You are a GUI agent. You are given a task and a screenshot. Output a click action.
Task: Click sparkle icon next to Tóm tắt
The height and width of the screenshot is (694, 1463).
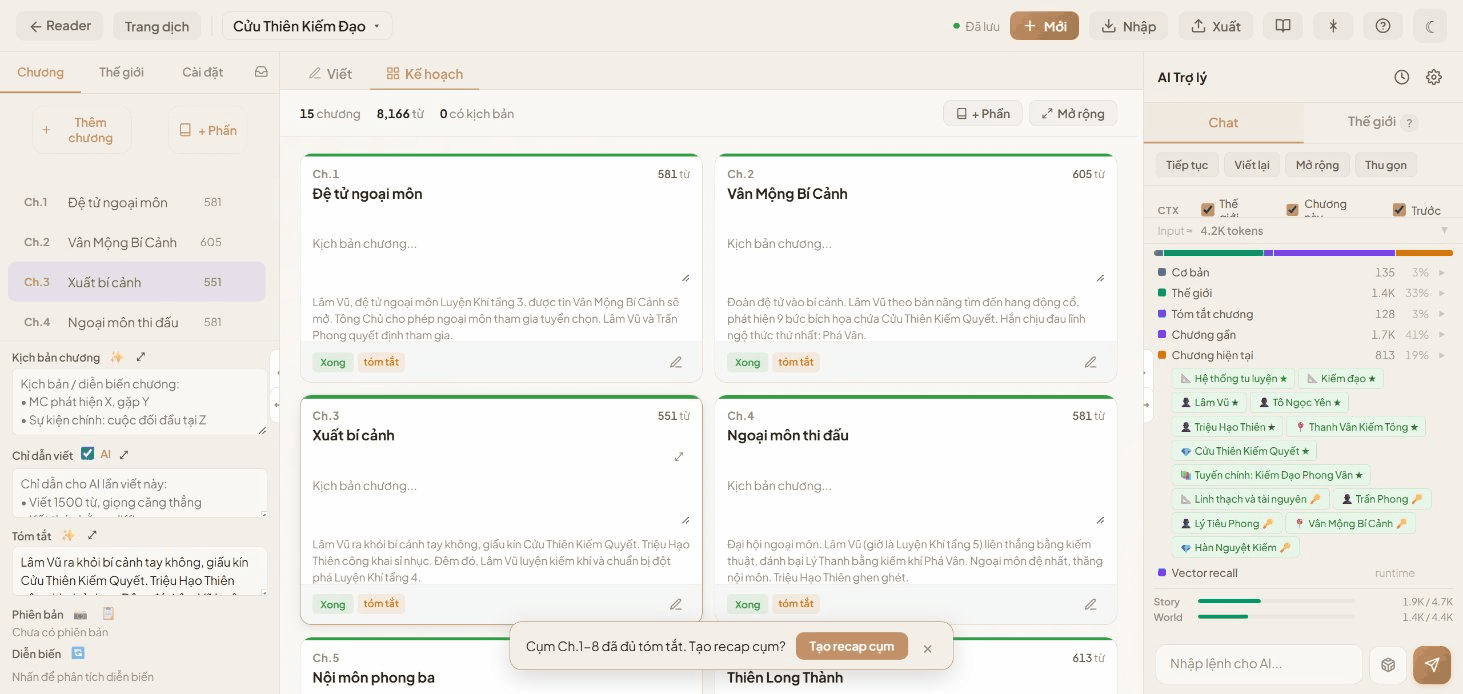68,536
